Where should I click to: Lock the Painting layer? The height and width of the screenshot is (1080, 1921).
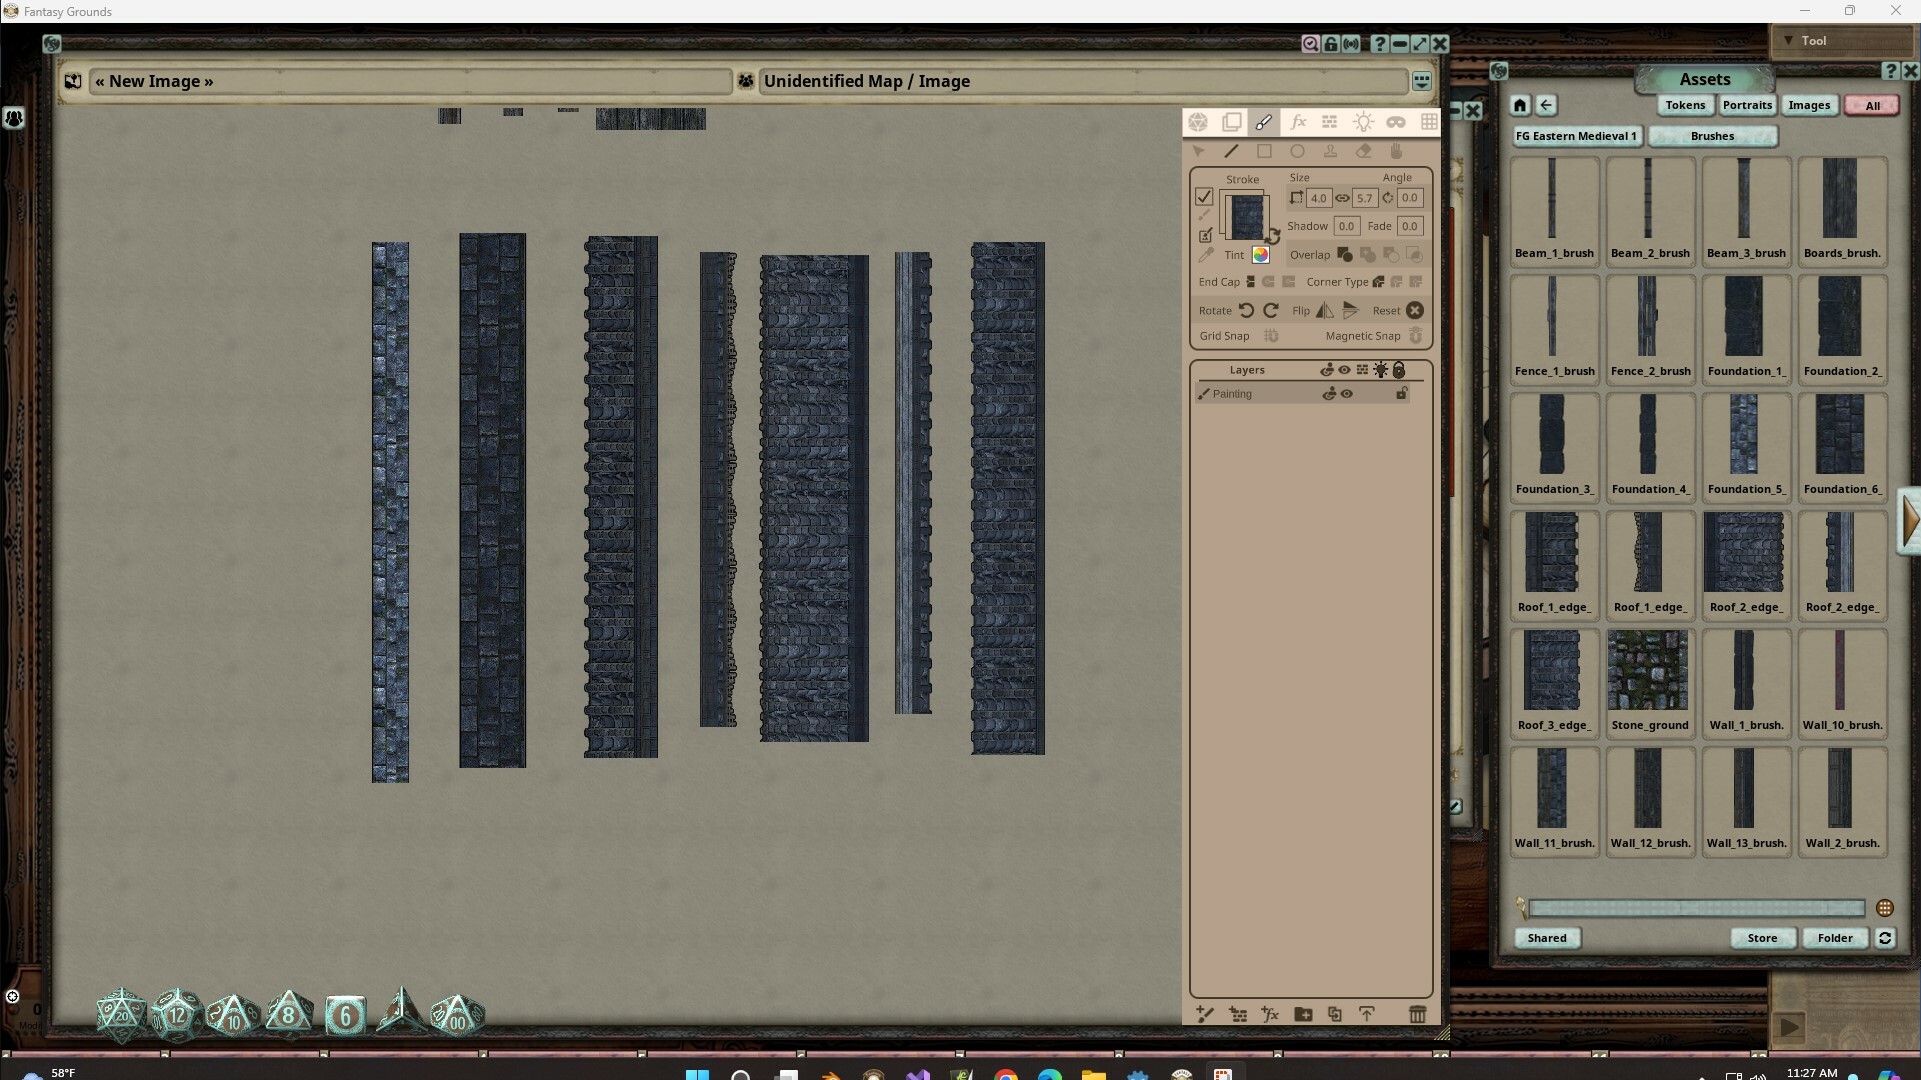click(1403, 393)
